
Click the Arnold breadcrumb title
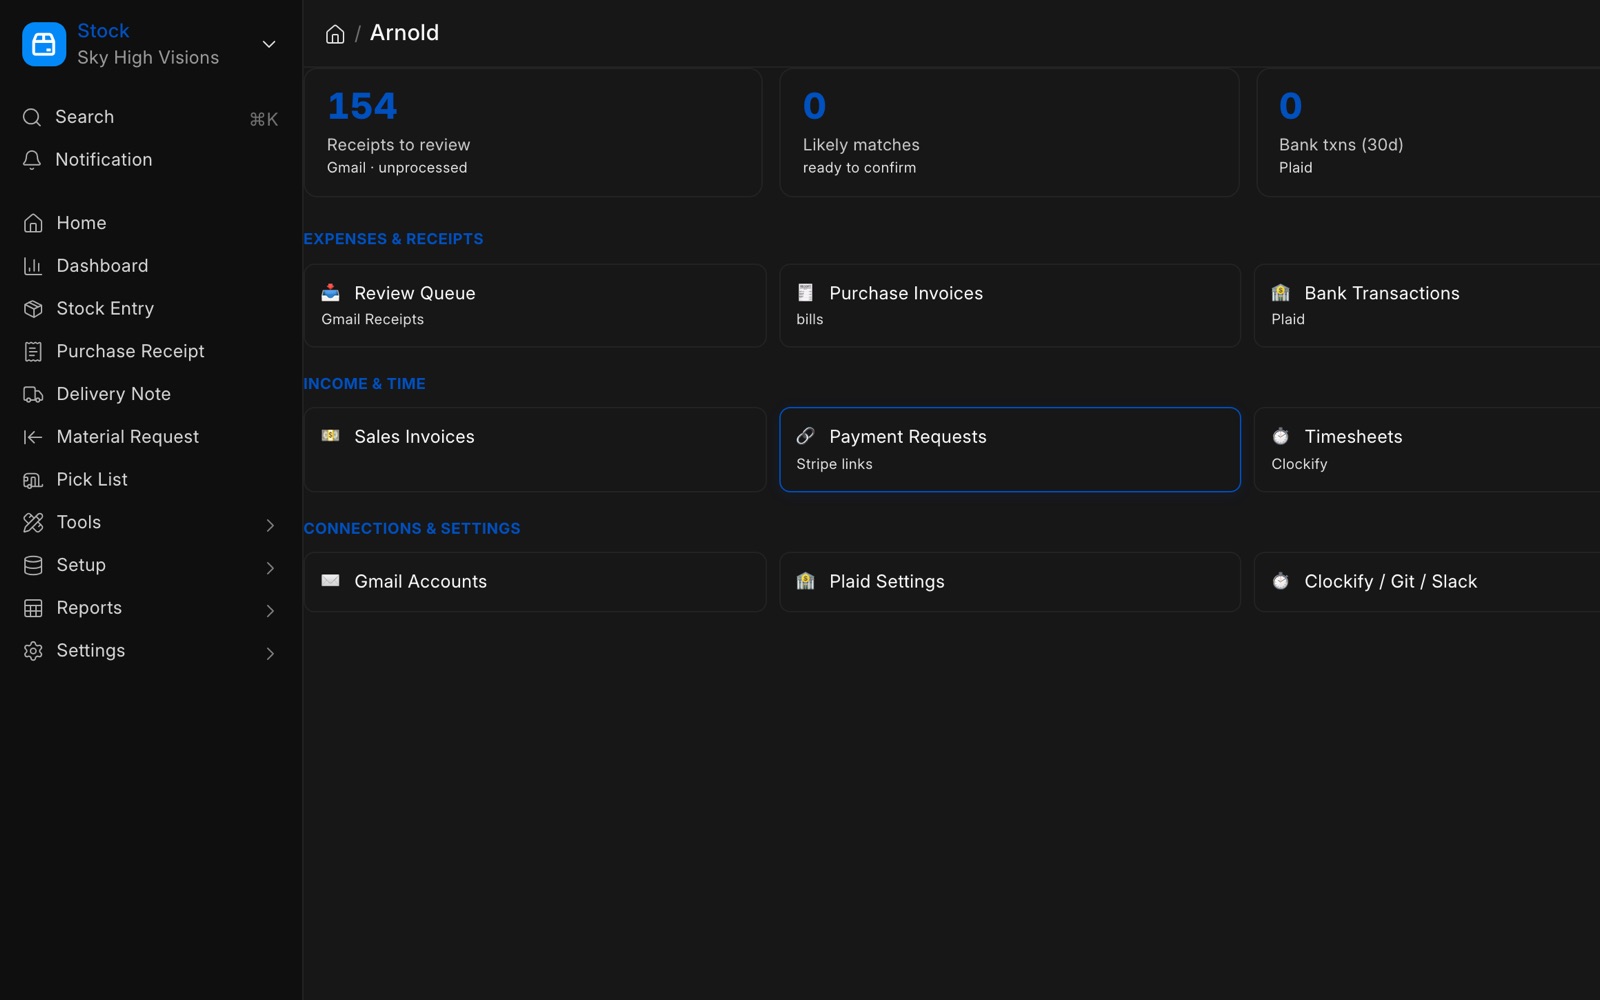point(404,33)
